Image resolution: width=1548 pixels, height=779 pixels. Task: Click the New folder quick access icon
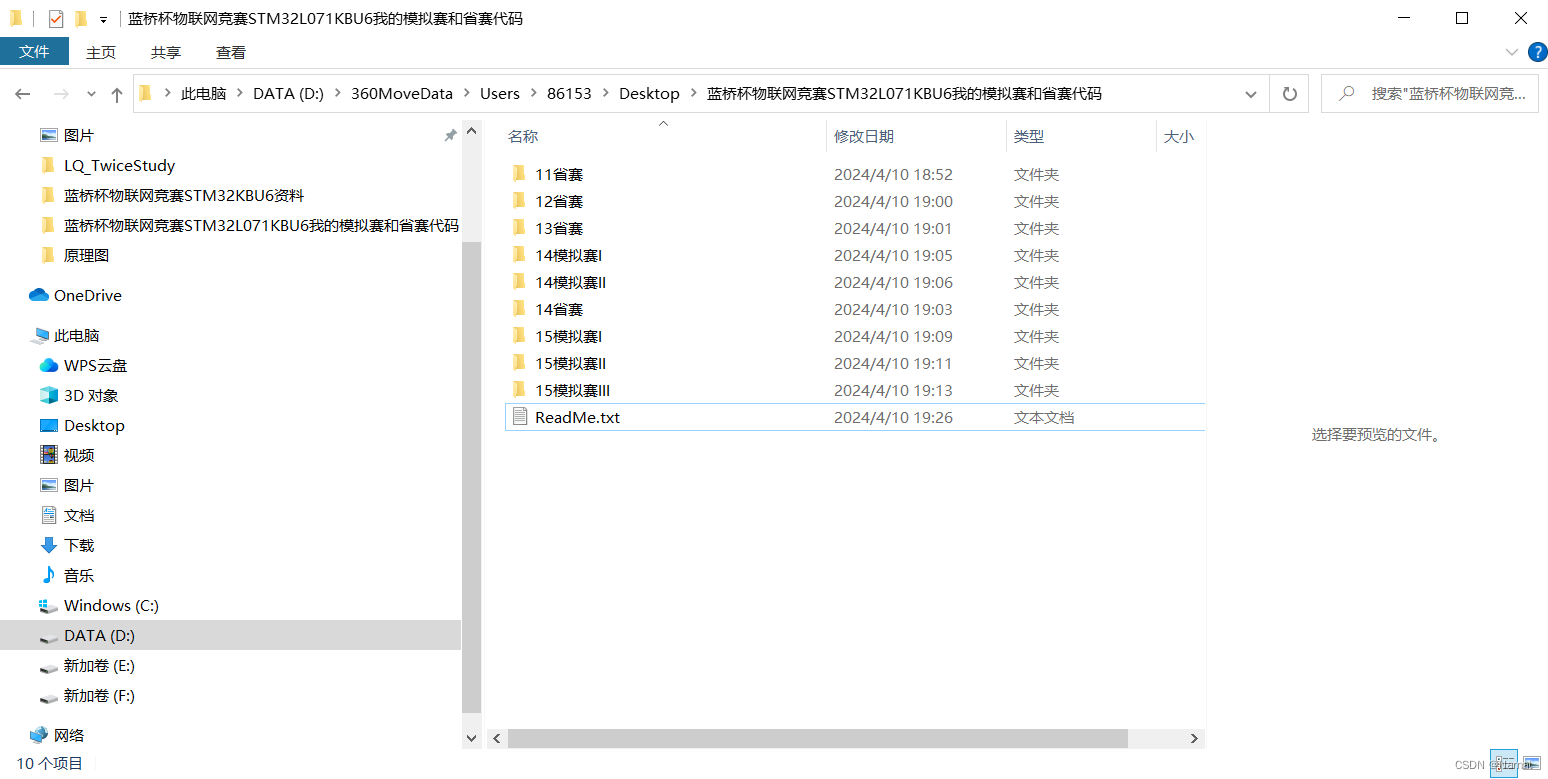click(81, 18)
